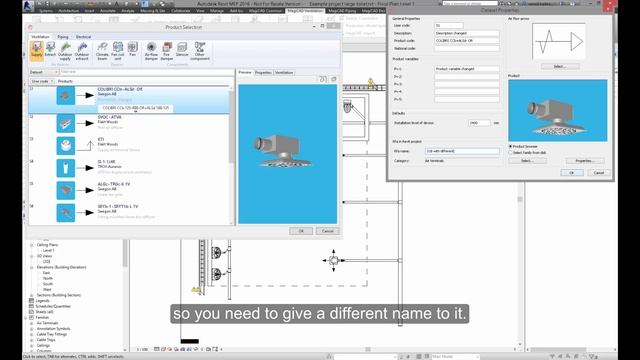Select the Silencer component icon
The height and width of the screenshot is (360, 640).
182,49
